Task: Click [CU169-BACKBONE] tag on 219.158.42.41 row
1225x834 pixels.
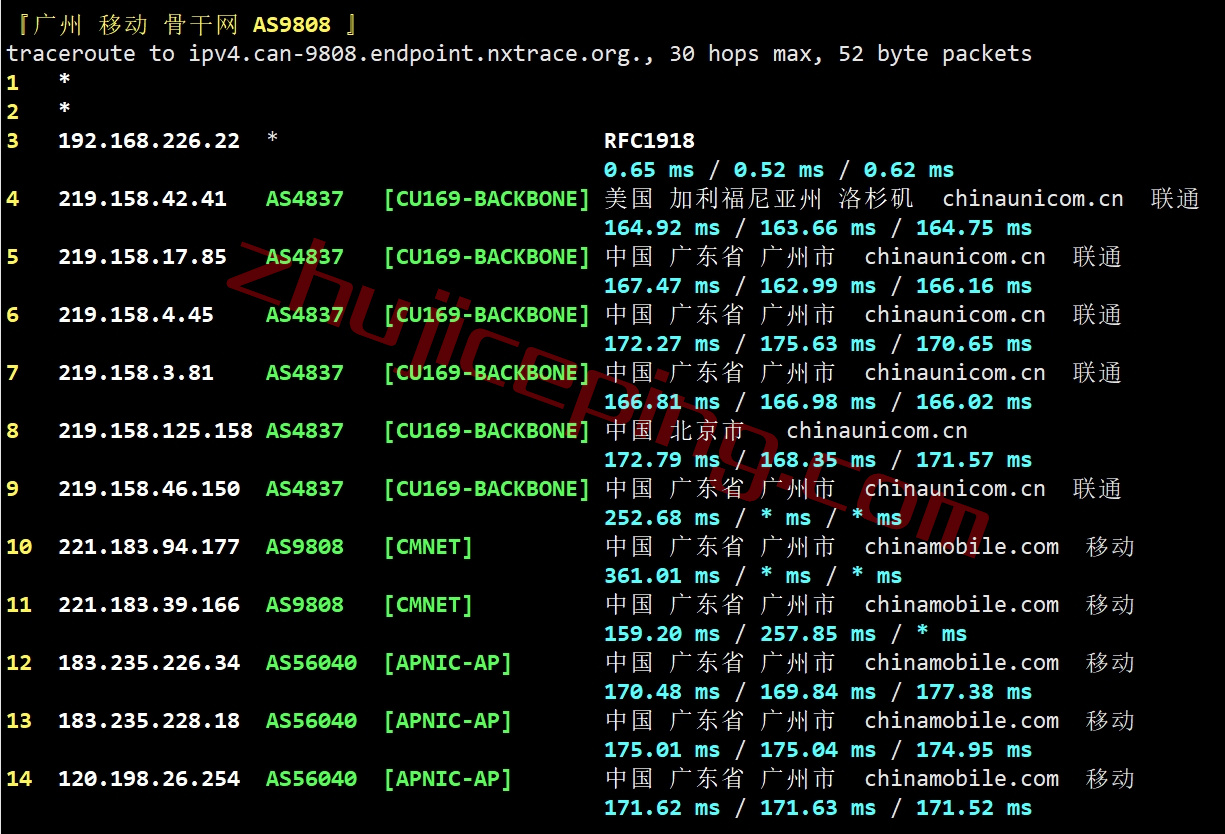Action: (x=487, y=199)
